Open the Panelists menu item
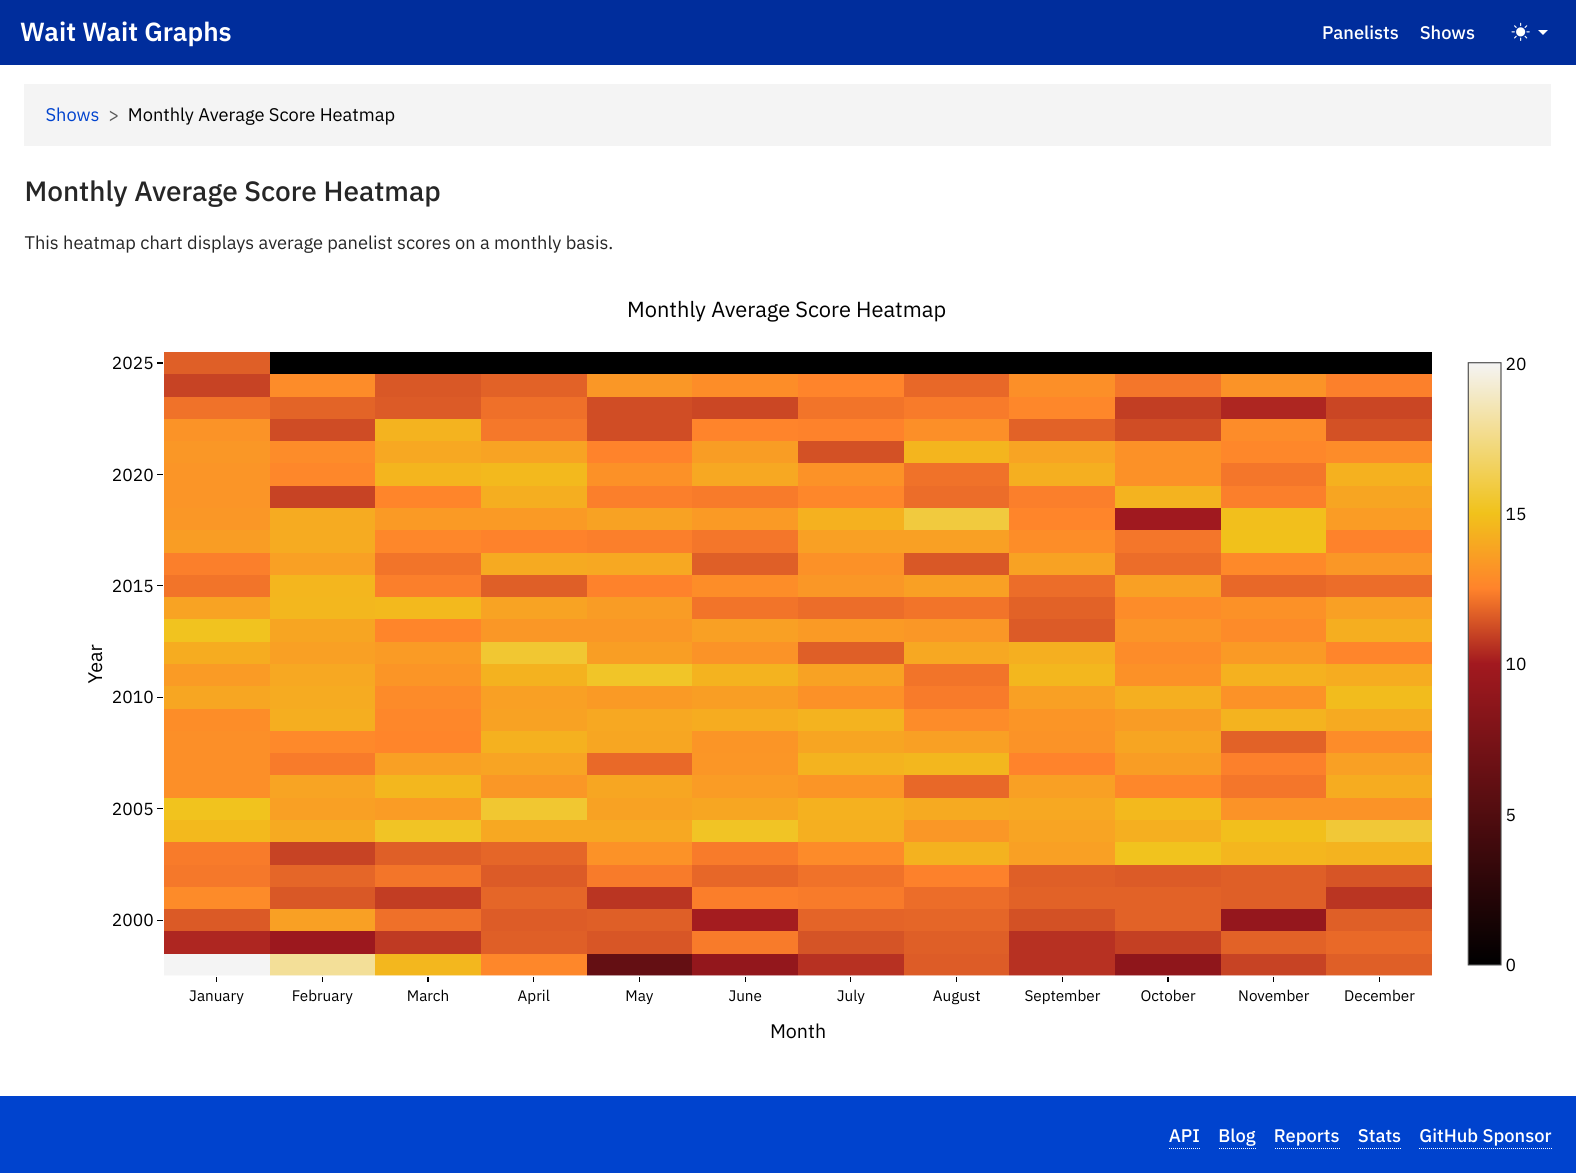Image resolution: width=1576 pixels, height=1173 pixels. [1359, 33]
